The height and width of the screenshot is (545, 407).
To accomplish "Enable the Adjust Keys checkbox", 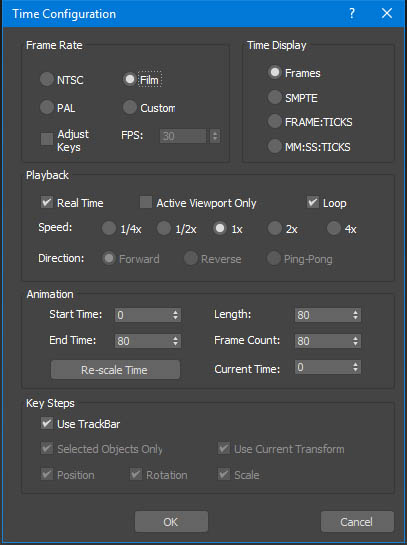I will click(x=47, y=139).
